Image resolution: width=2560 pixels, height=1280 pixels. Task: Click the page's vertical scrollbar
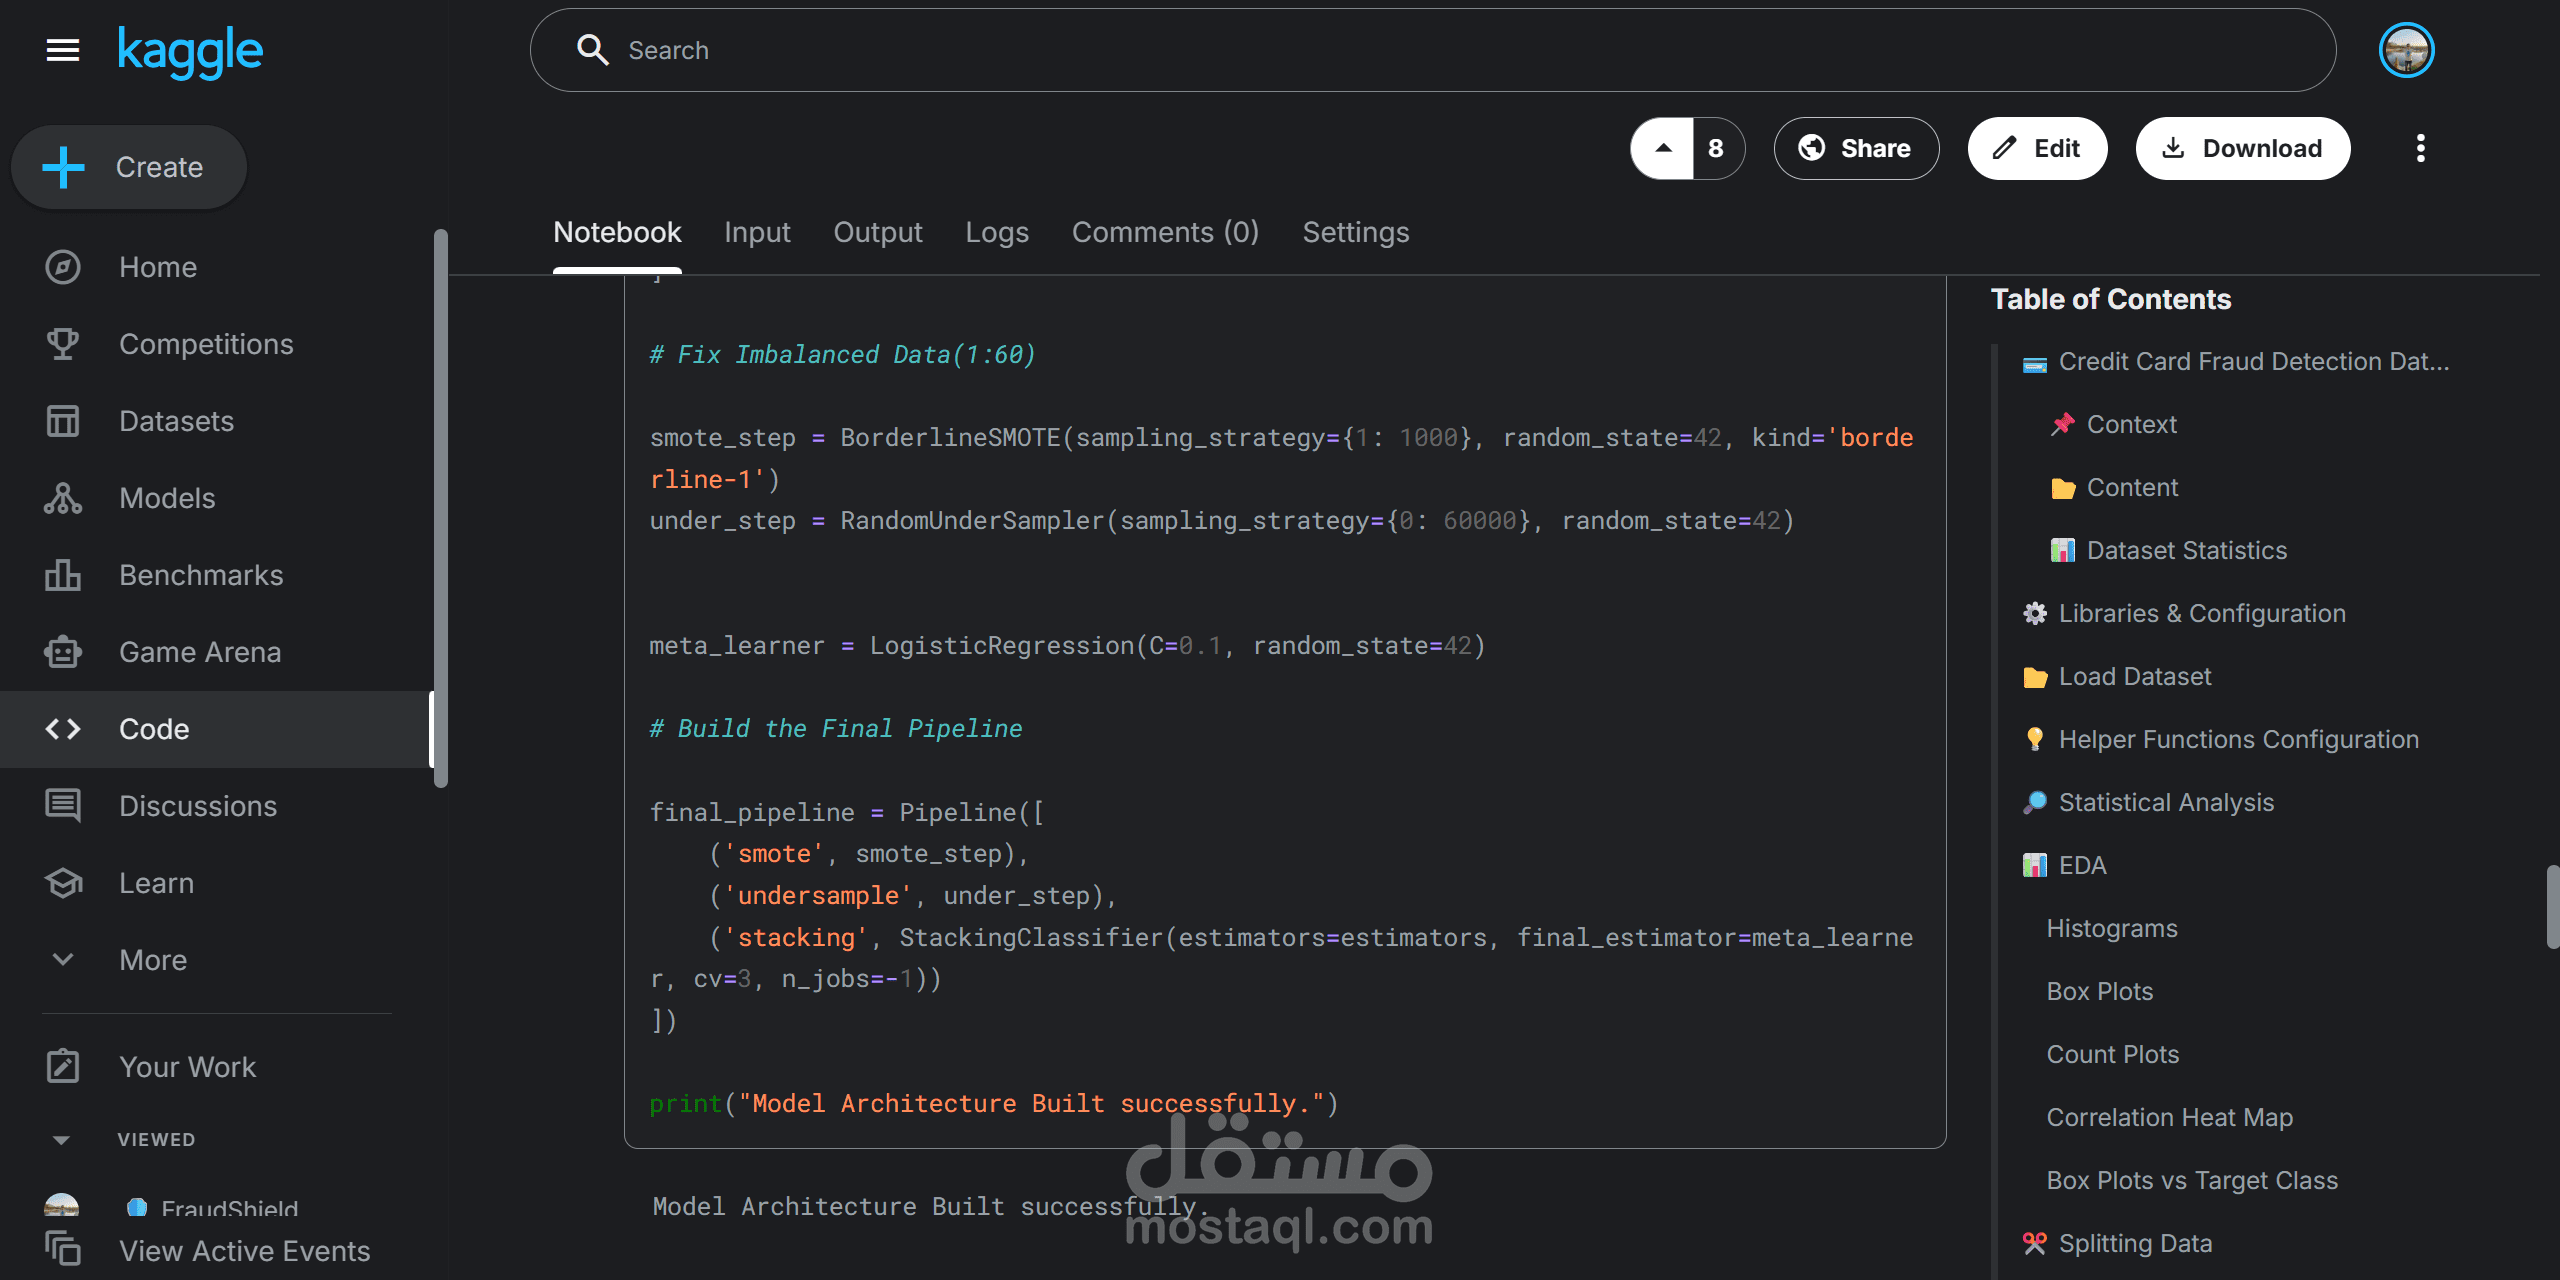2552,906
